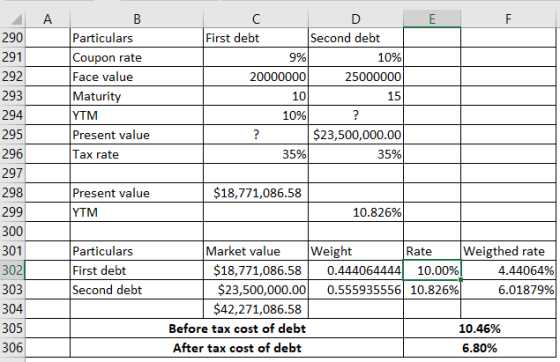Click the fill handle of the active cell
This screenshot has width=560, height=362.
461,280
